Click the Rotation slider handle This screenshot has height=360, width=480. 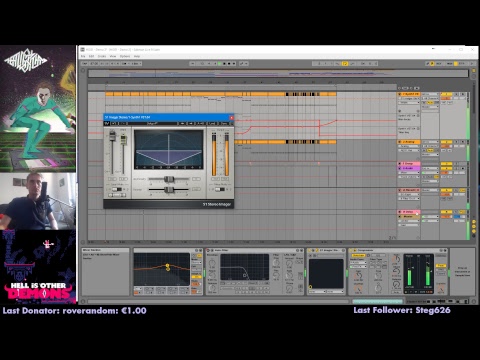click(169, 190)
